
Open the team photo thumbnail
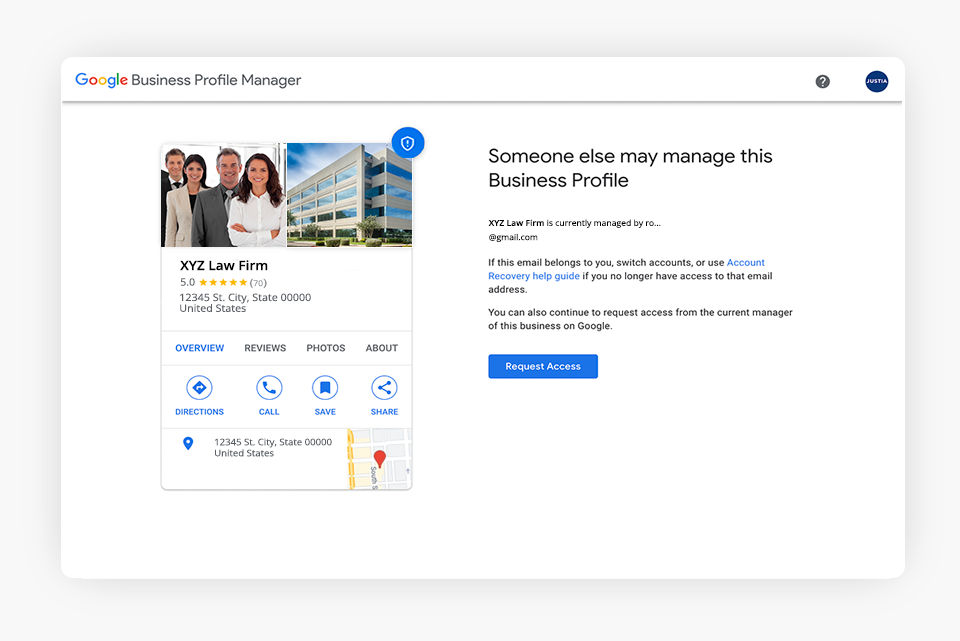[223, 196]
